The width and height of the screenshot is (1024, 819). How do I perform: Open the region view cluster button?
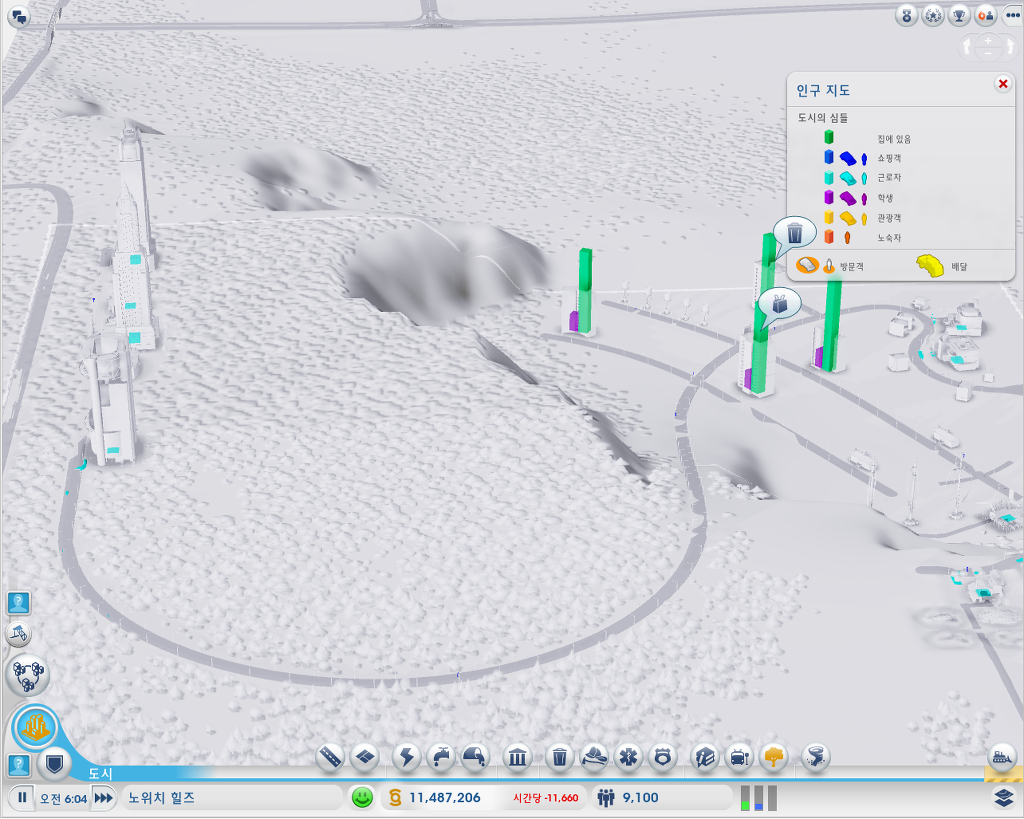click(28, 675)
